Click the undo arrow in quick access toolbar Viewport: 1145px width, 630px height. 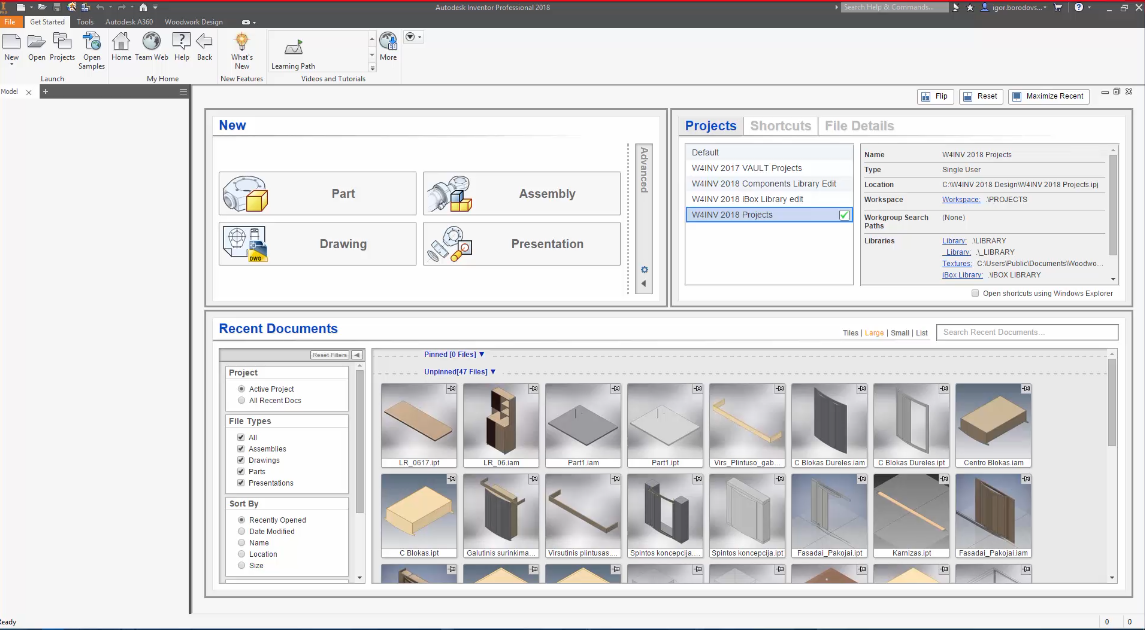(x=100, y=7)
